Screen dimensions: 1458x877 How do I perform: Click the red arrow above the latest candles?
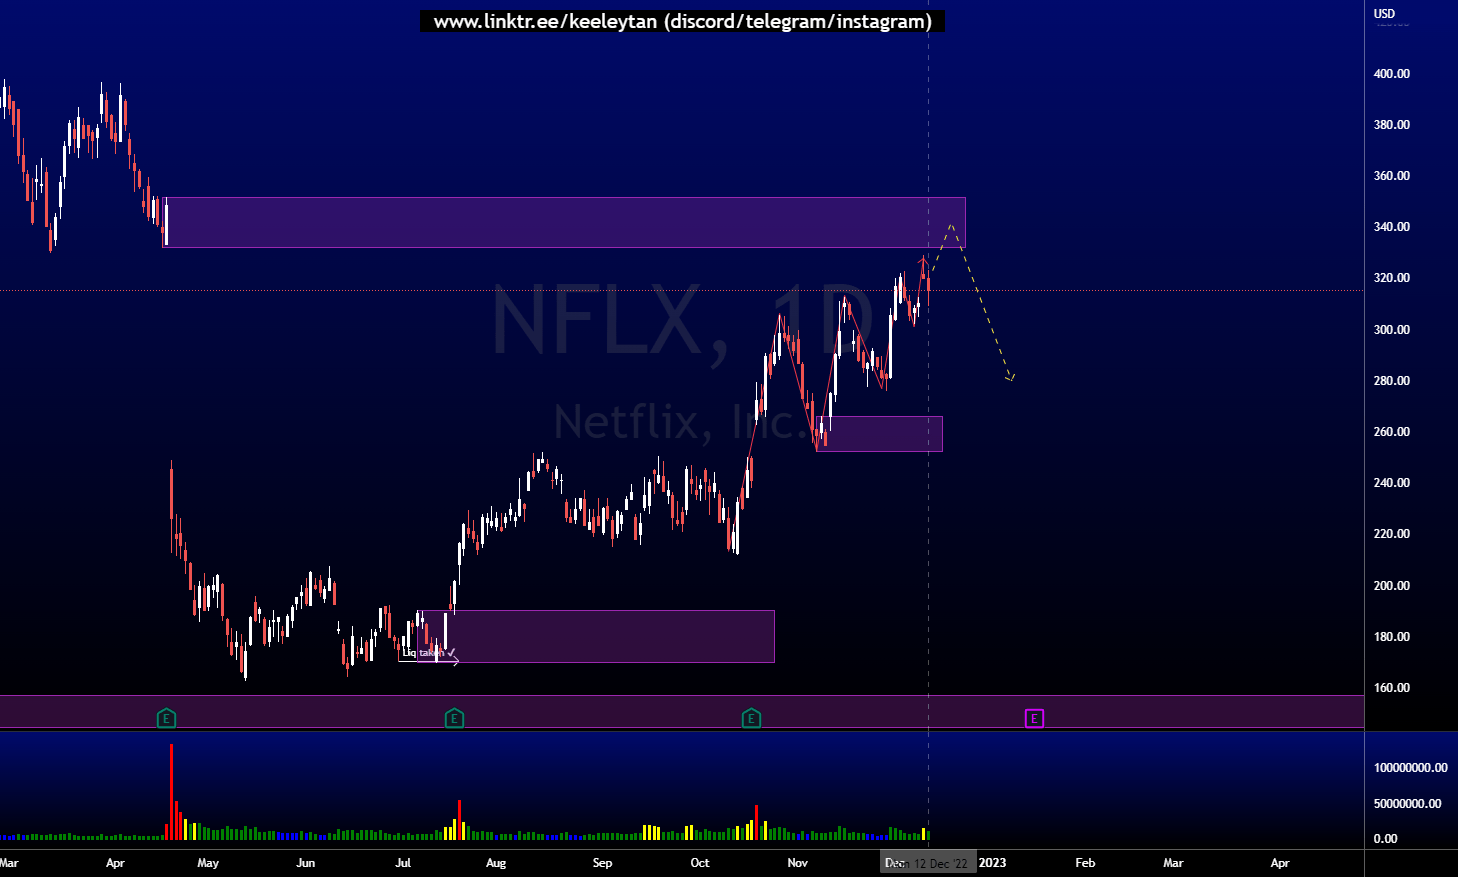925,262
